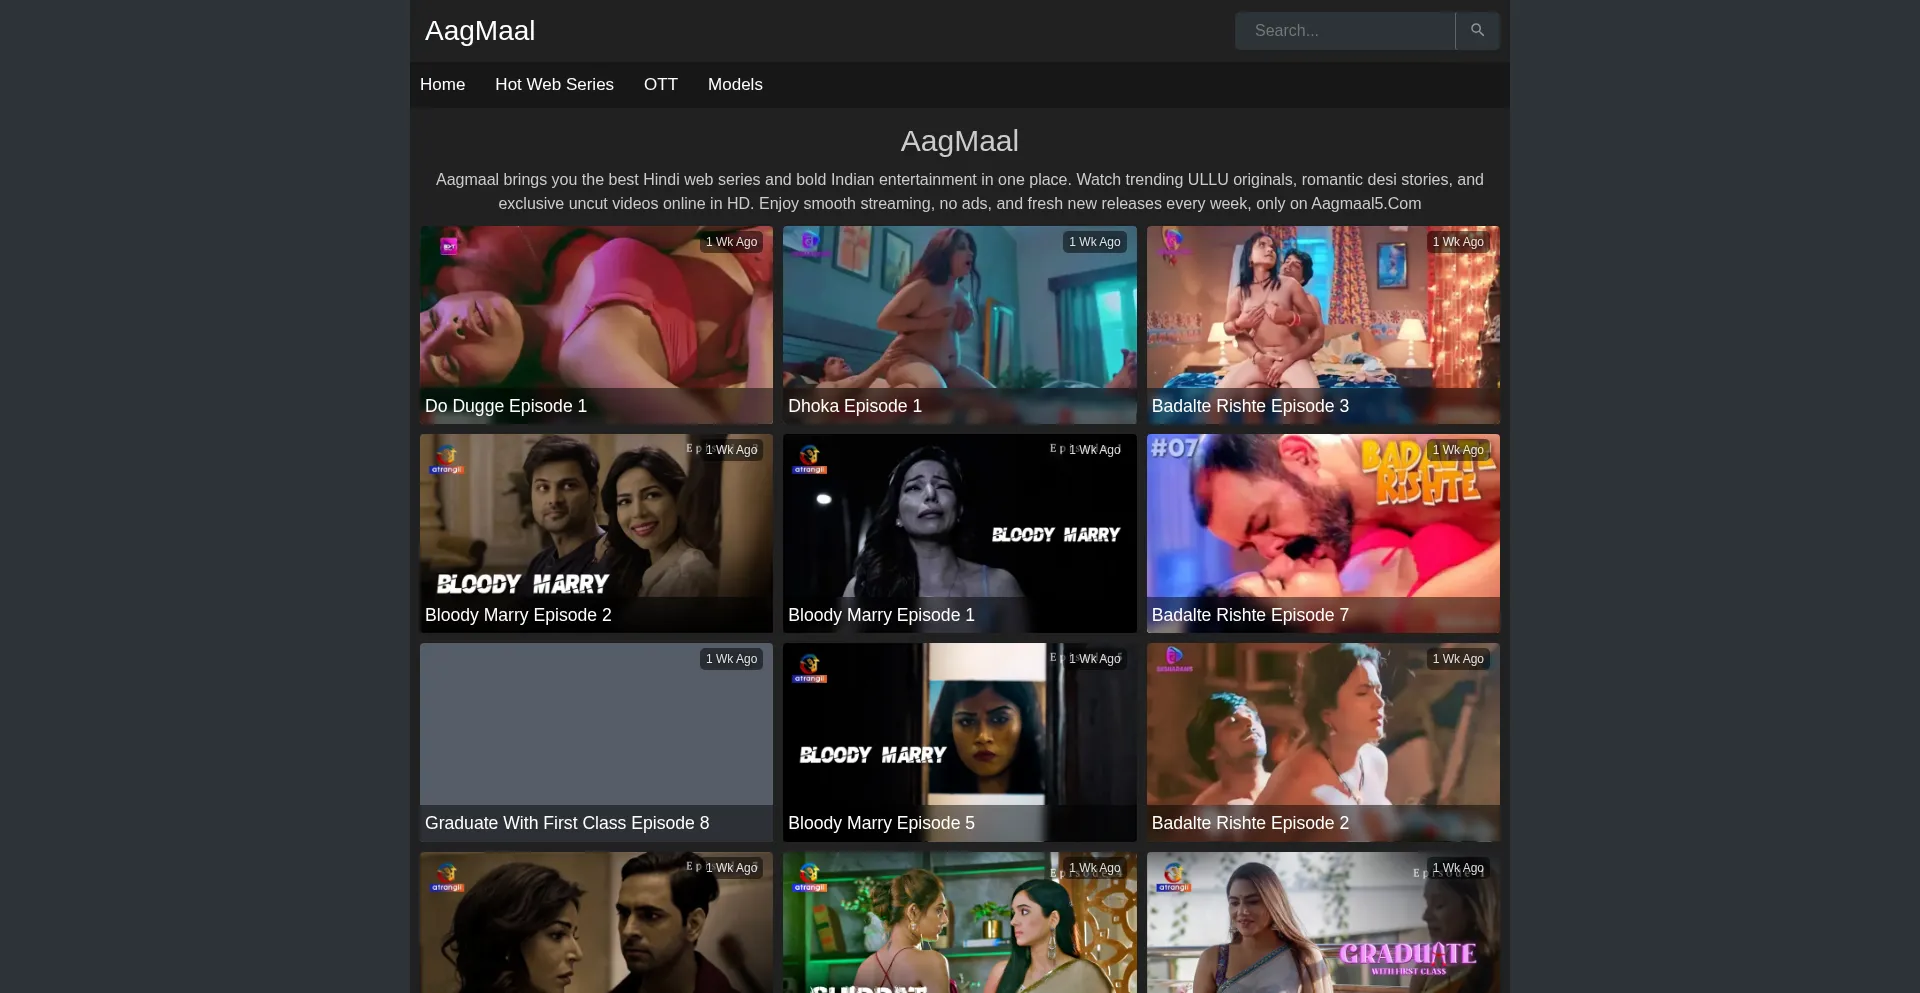The image size is (1920, 993).
Task: Click the 1 Wk Ago badge on Do Dugge
Action: coord(731,242)
